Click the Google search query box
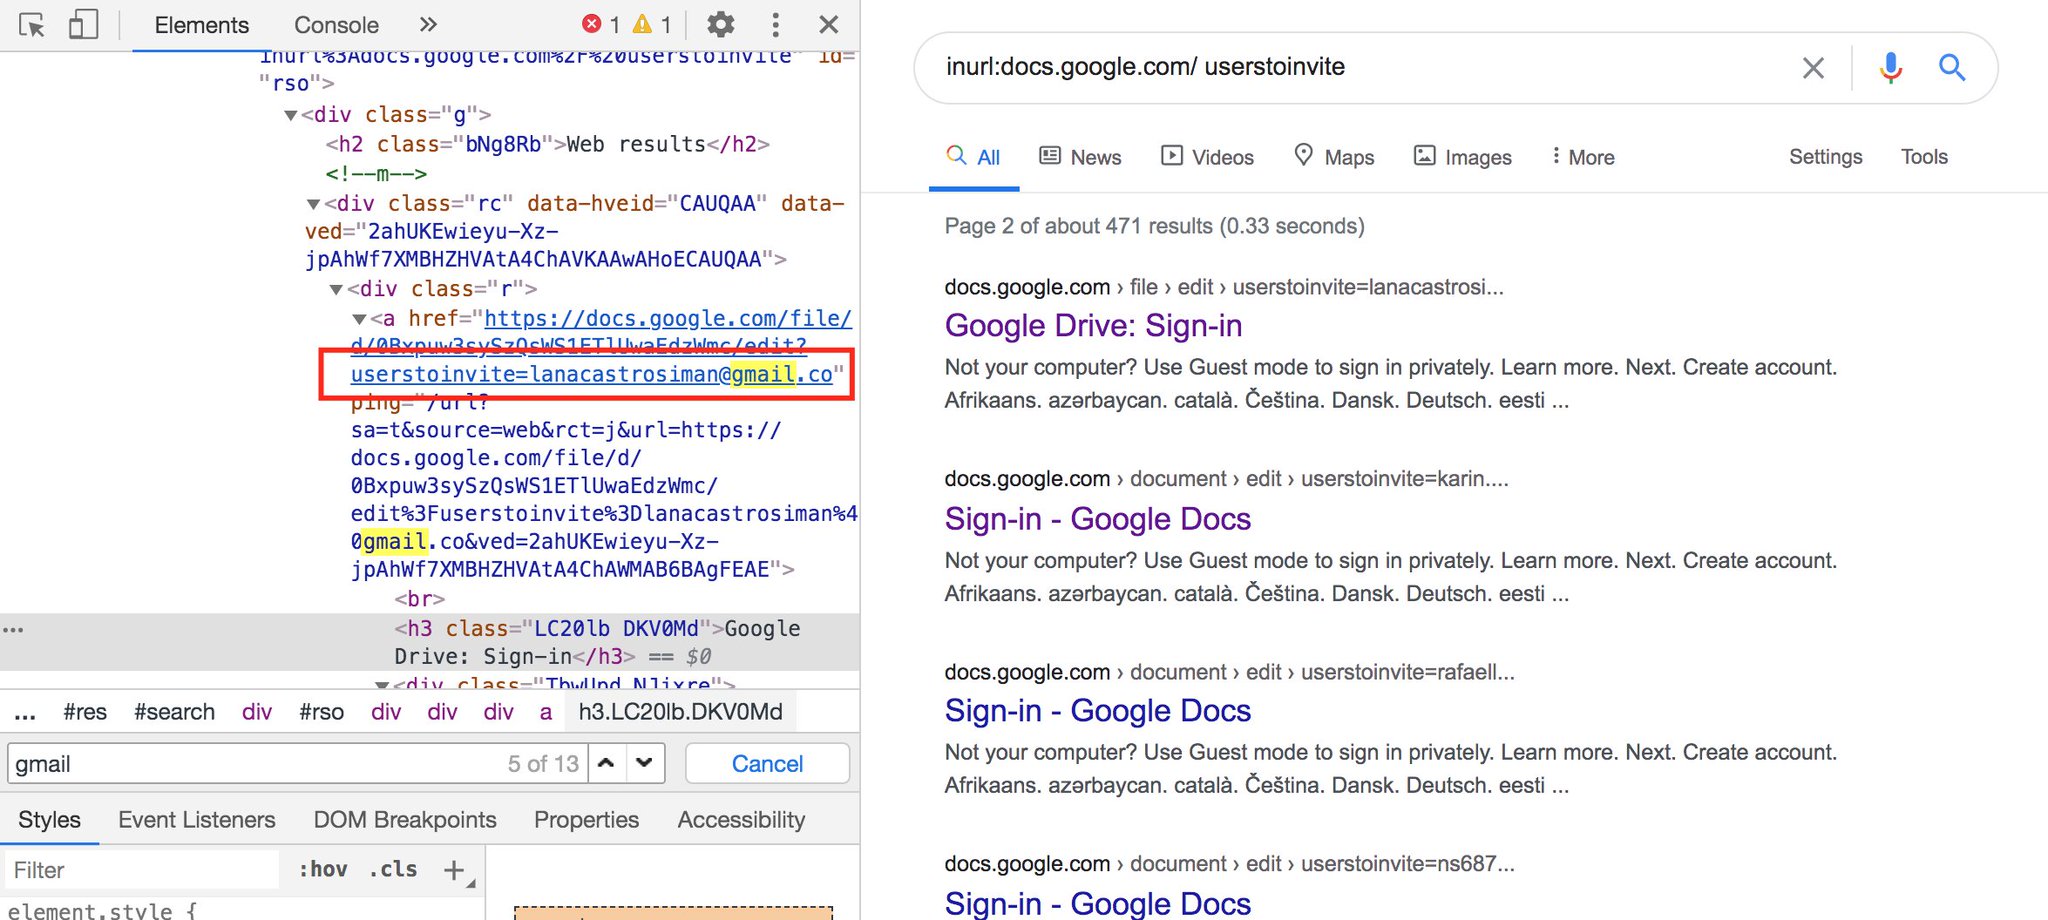The image size is (2048, 920). [x=1360, y=67]
